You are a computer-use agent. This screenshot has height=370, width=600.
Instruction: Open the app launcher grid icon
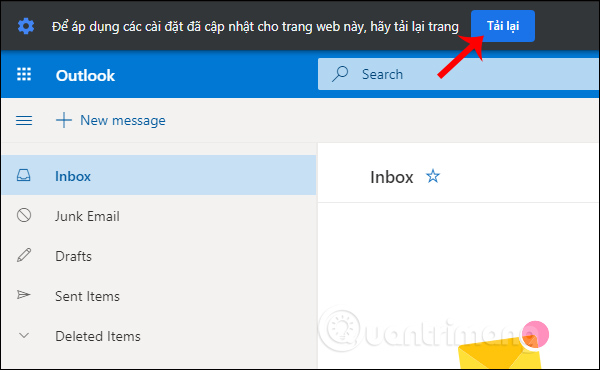[x=24, y=74]
